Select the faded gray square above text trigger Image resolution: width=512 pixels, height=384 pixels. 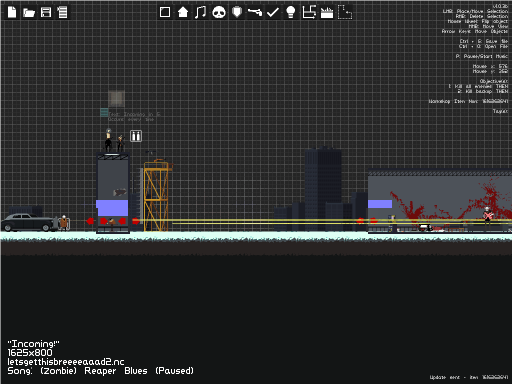(x=116, y=98)
